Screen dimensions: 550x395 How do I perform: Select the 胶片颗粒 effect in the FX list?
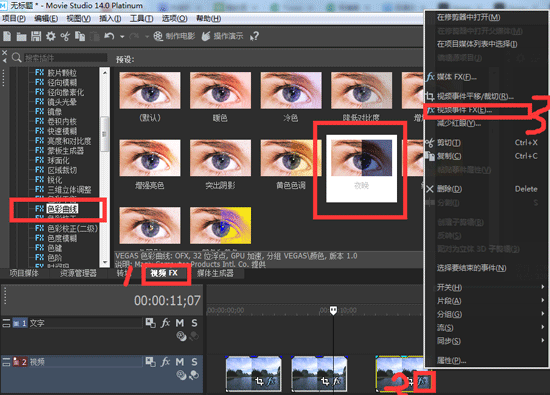[x=56, y=73]
